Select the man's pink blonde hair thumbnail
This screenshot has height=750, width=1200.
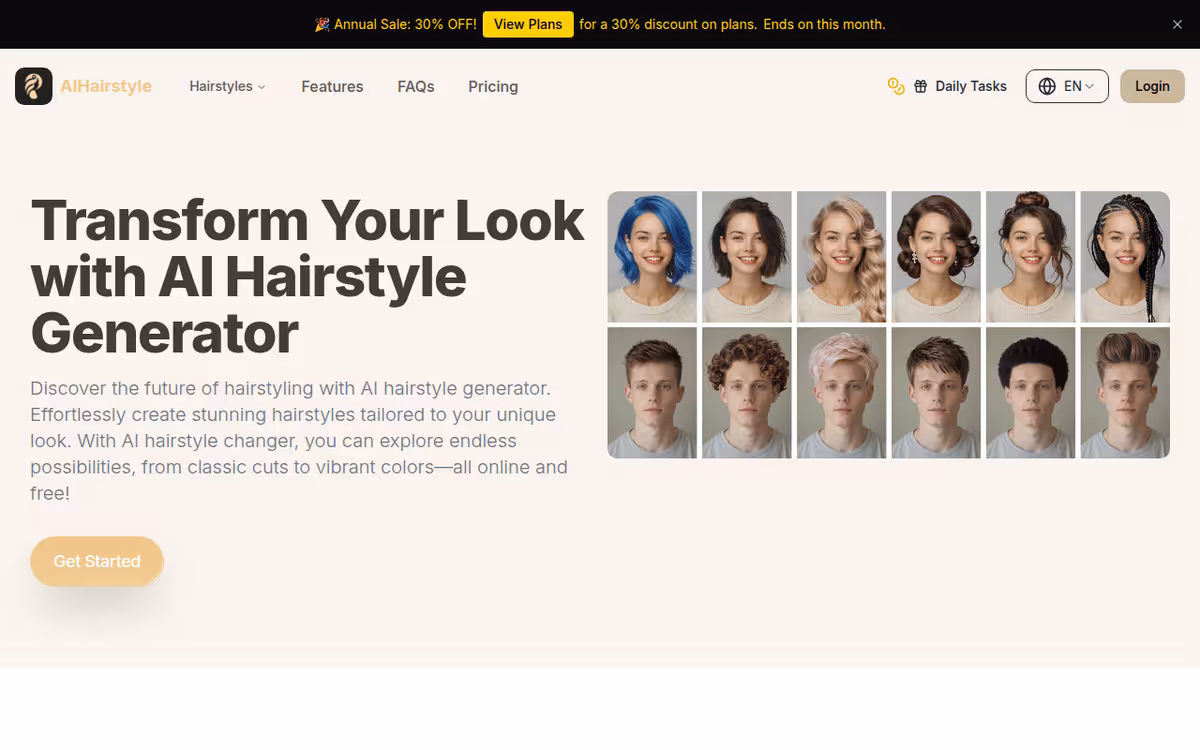pyautogui.click(x=841, y=393)
